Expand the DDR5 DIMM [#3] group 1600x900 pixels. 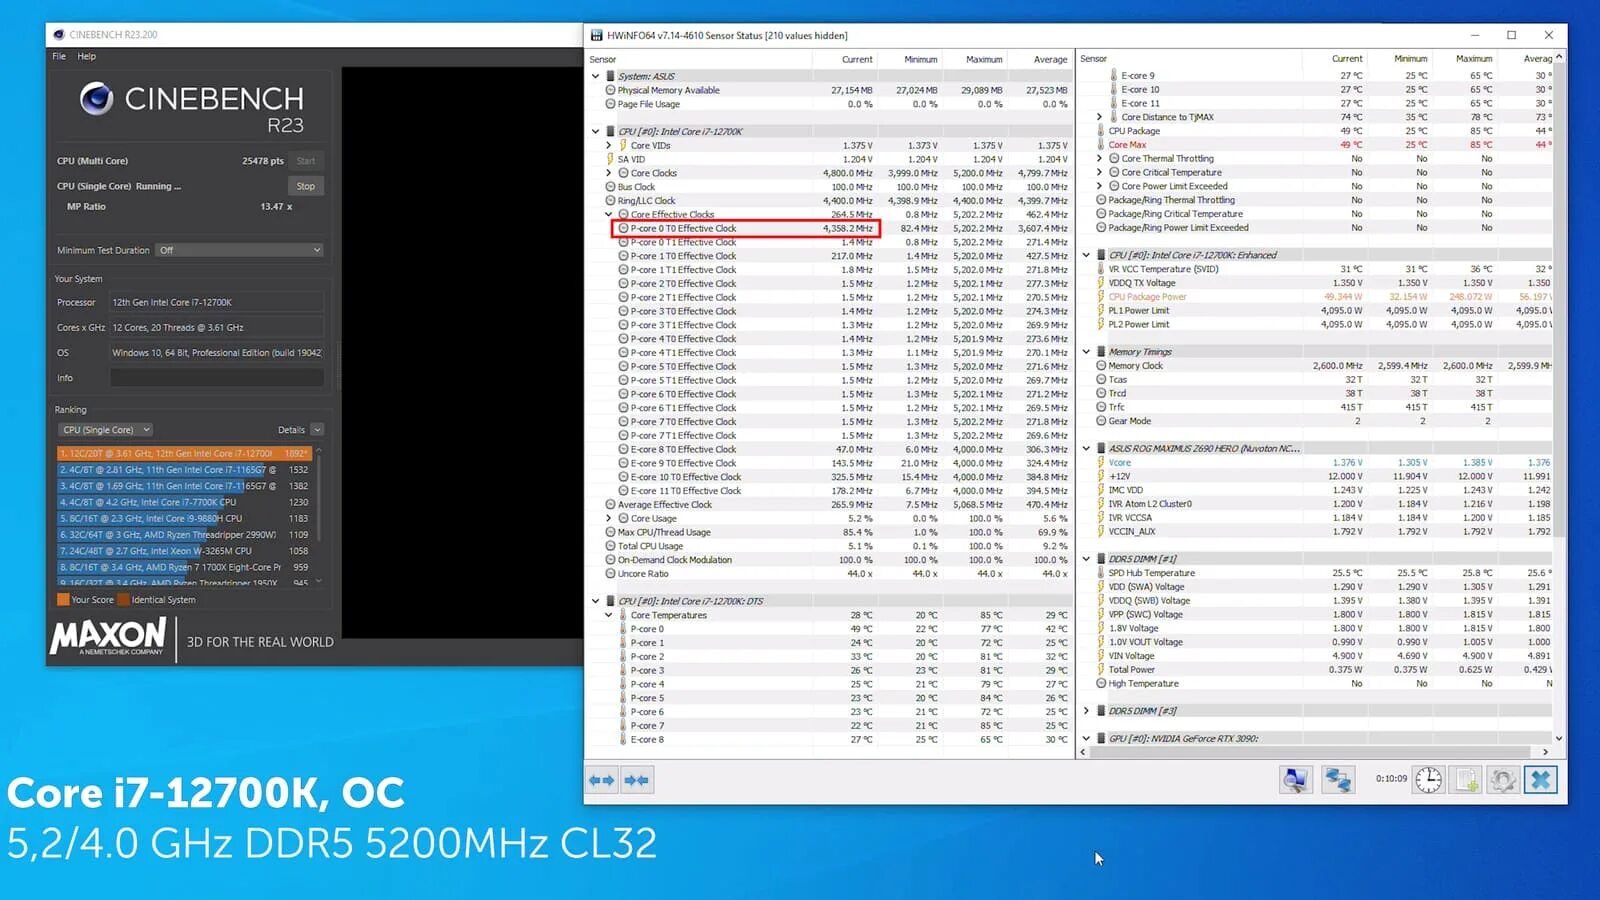pos(1087,711)
